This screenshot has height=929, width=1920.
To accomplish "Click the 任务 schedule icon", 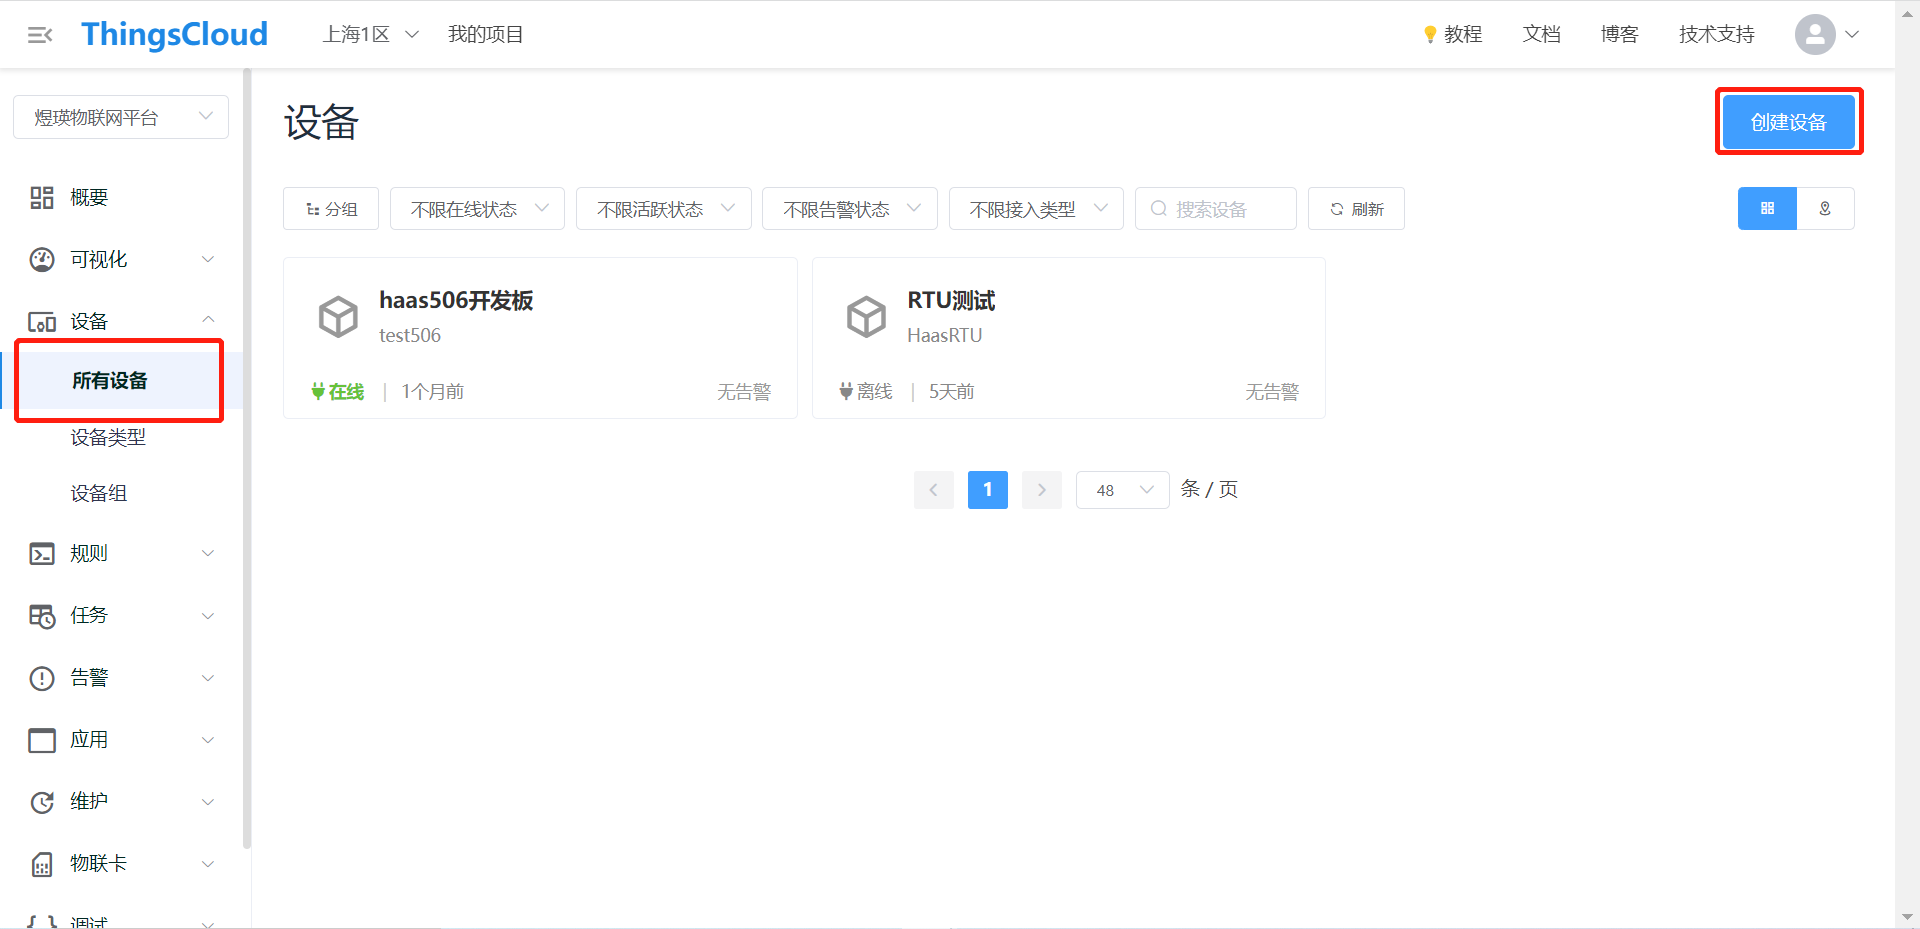I will click(42, 616).
